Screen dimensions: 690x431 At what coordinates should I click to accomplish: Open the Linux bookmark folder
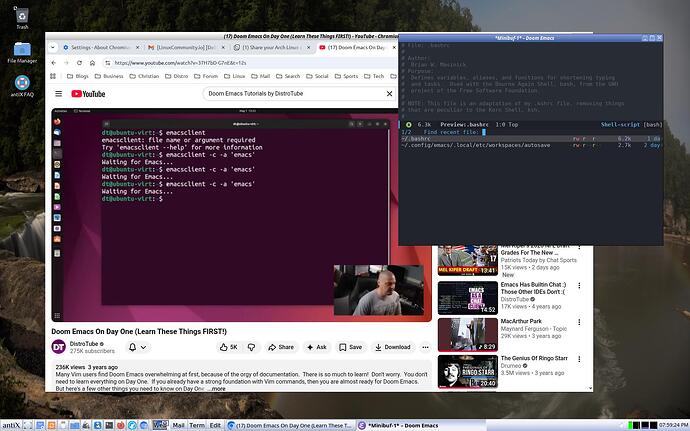234,76
